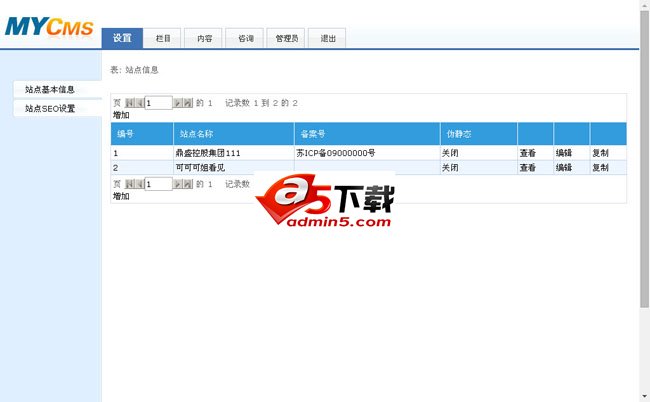Click 查看 for 可可可姐看见 row
This screenshot has width=650, height=402.
tap(528, 167)
